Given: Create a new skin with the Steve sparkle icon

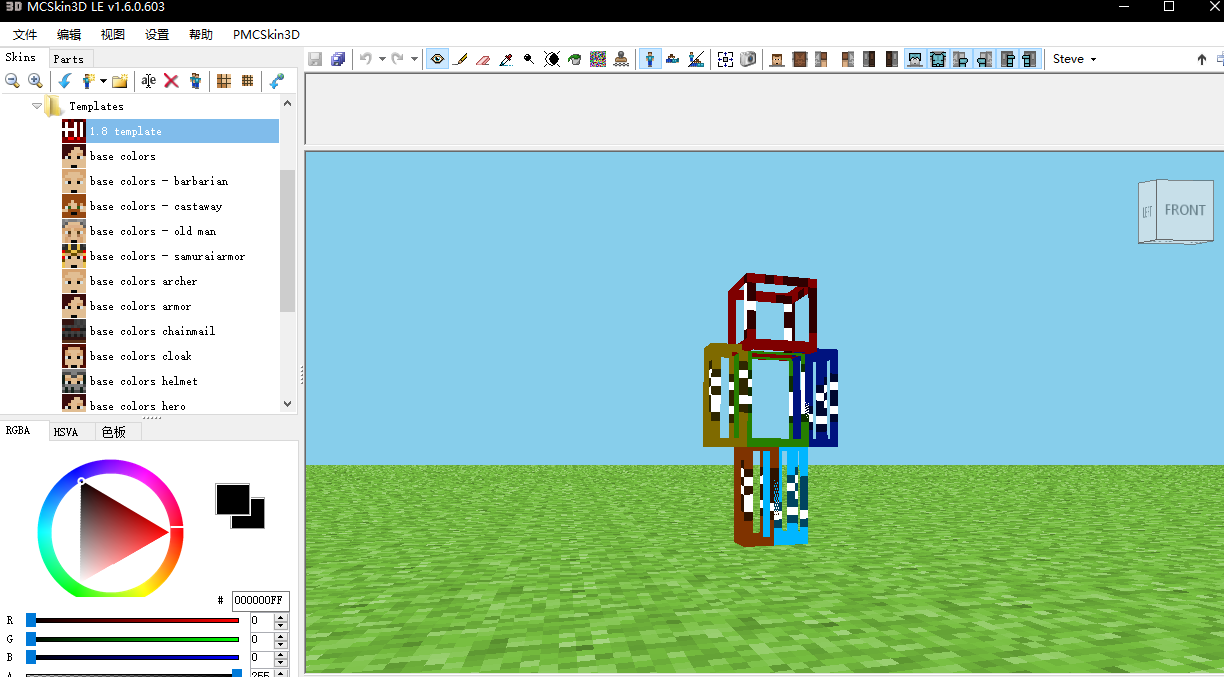Looking at the screenshot, I should 89,81.
